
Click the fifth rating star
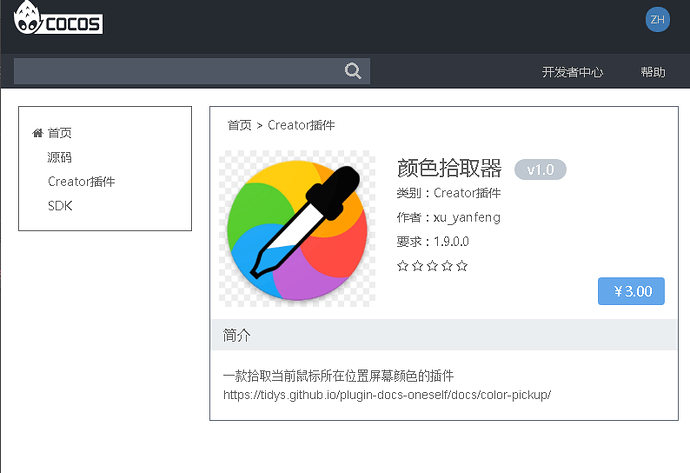pyautogui.click(x=462, y=266)
